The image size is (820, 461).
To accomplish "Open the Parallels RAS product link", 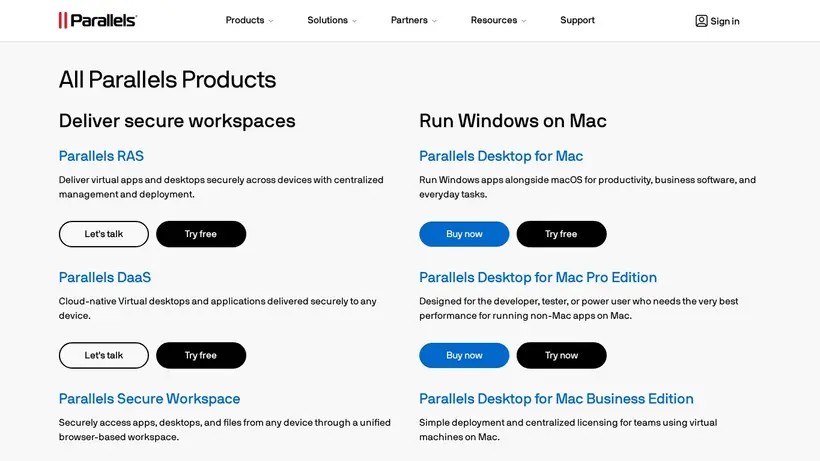I will coord(101,156).
